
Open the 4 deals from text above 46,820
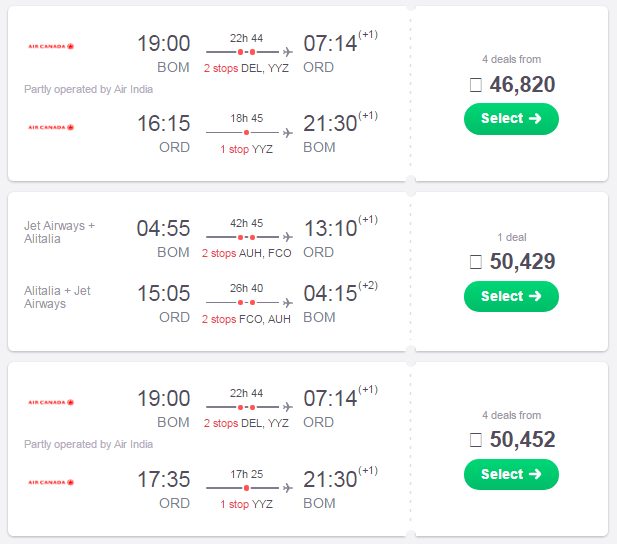coord(512,59)
